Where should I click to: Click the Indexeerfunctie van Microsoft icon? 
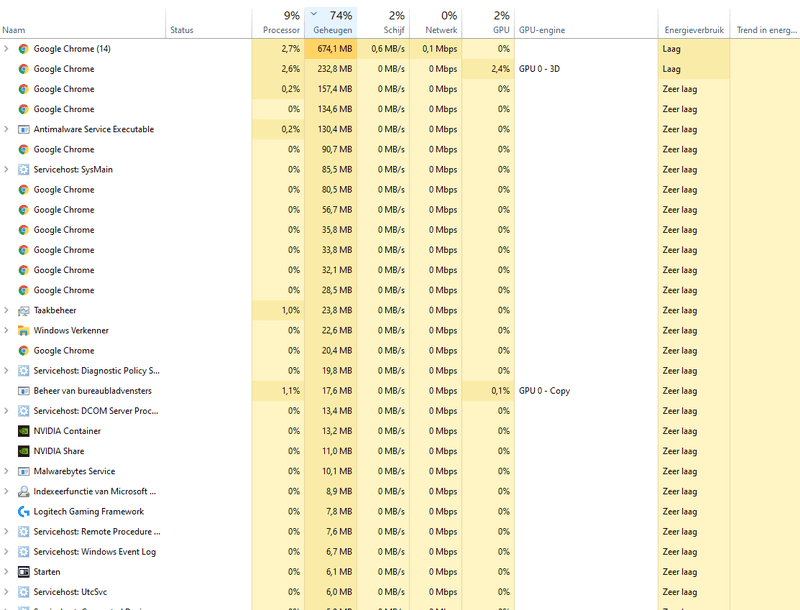[x=23, y=492]
